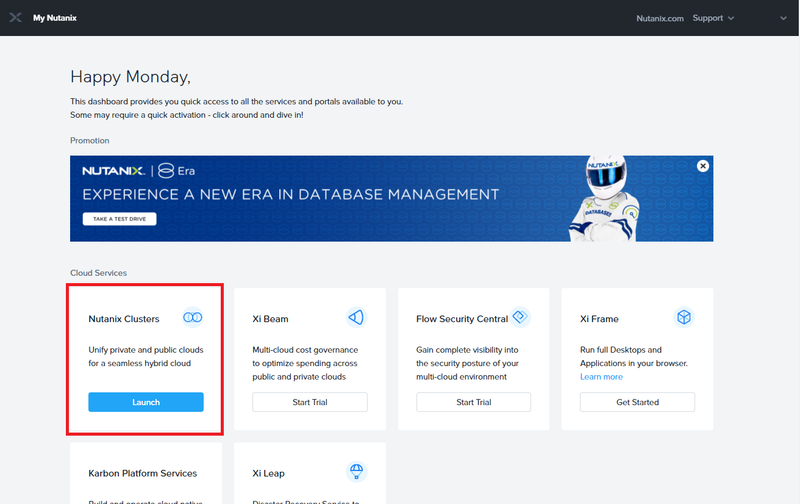The image size is (800, 504).
Task: Click Take a Test Drive button
Action: 119,219
